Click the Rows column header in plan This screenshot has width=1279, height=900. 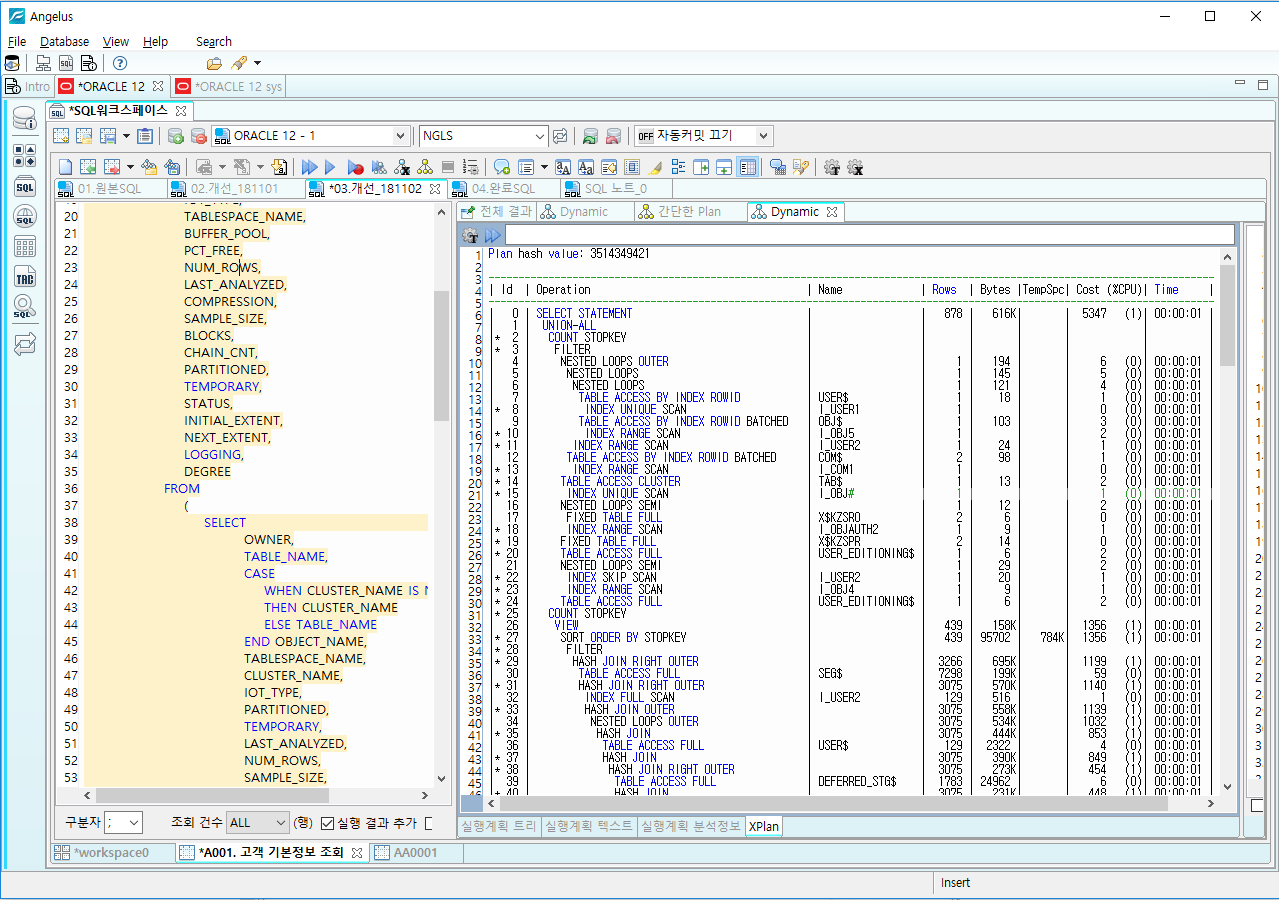(944, 290)
